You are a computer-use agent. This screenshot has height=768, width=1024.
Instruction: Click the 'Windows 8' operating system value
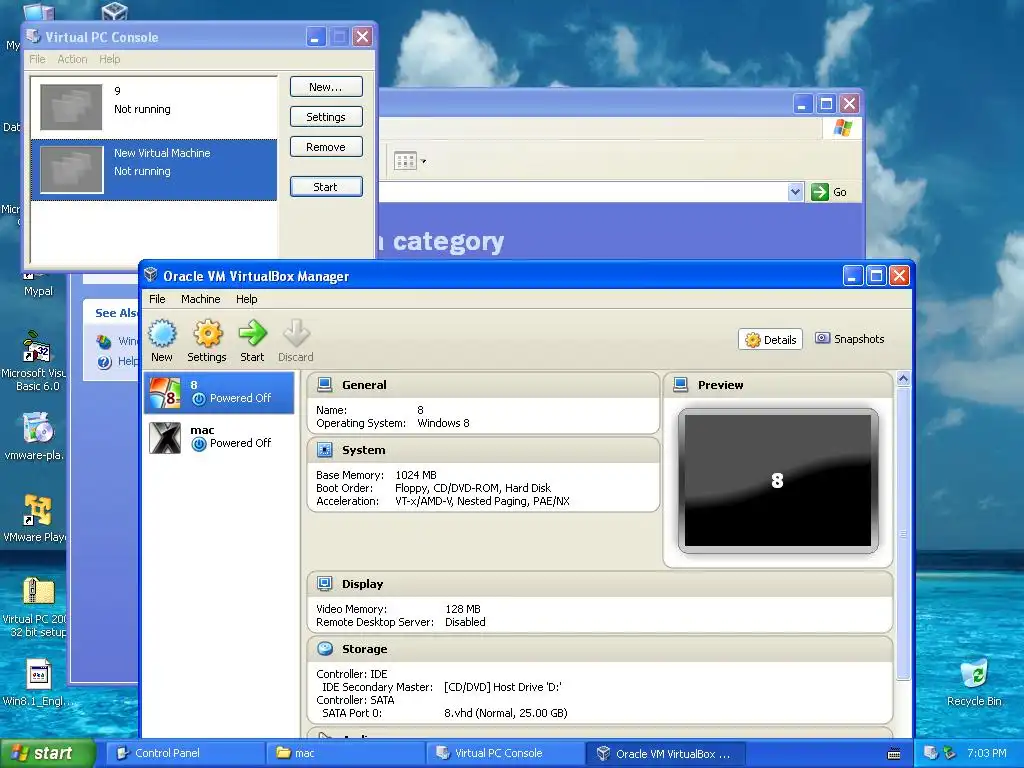click(x=443, y=423)
